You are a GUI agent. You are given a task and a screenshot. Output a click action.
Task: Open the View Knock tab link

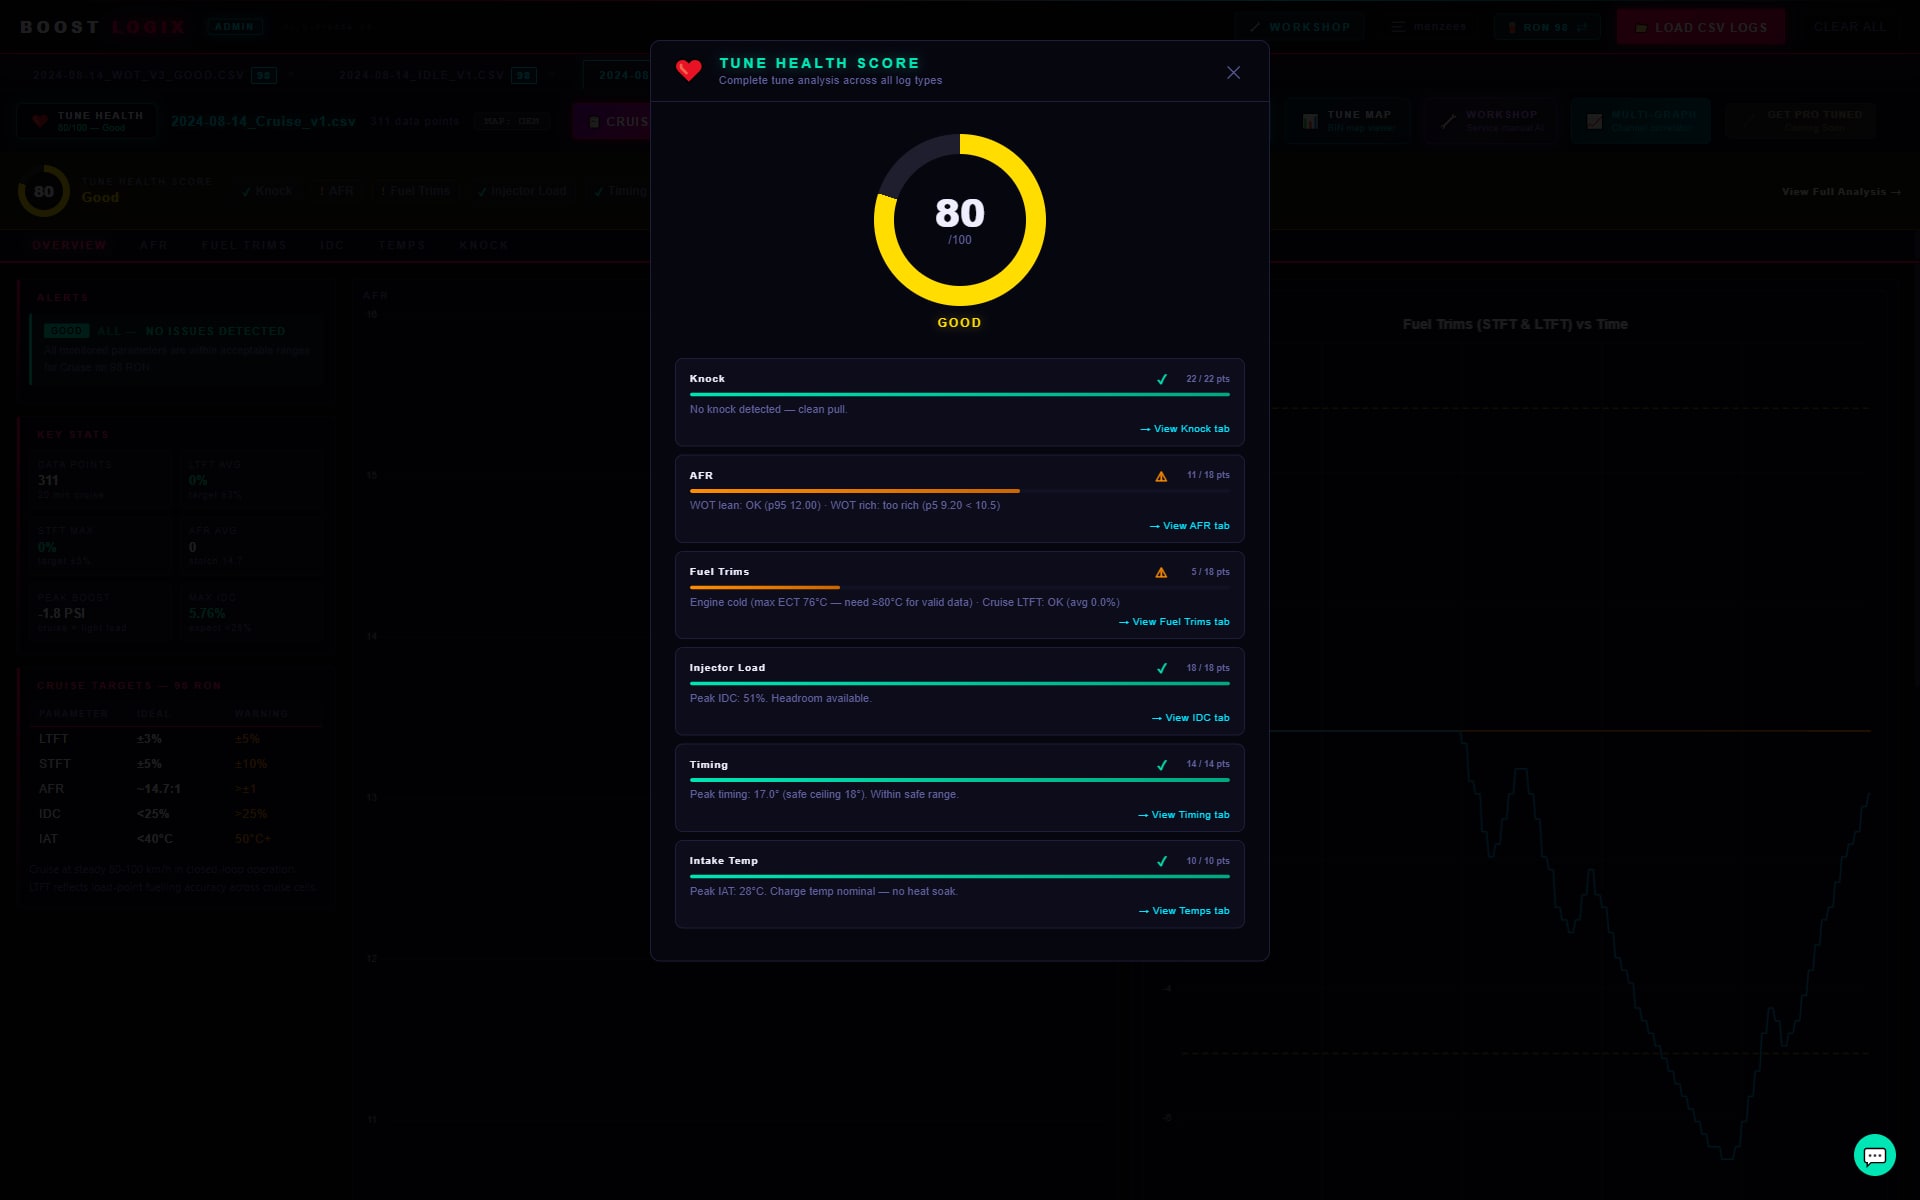[1185, 429]
